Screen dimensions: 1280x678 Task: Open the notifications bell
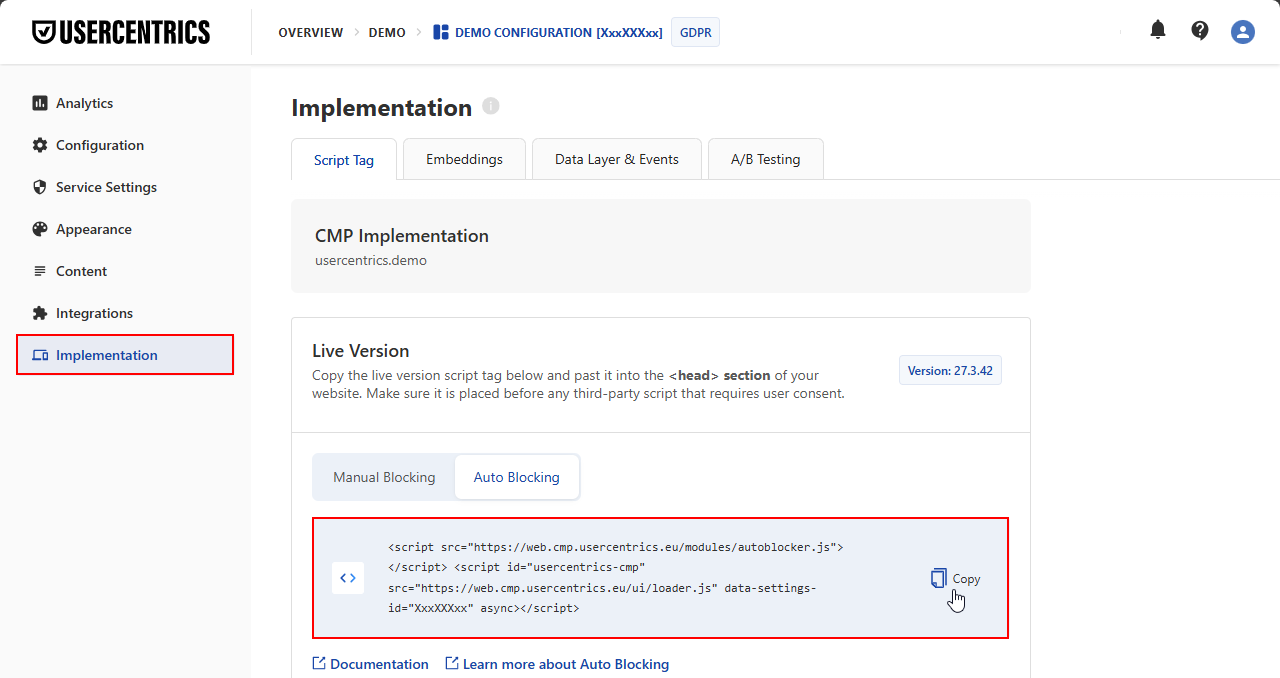1158,30
